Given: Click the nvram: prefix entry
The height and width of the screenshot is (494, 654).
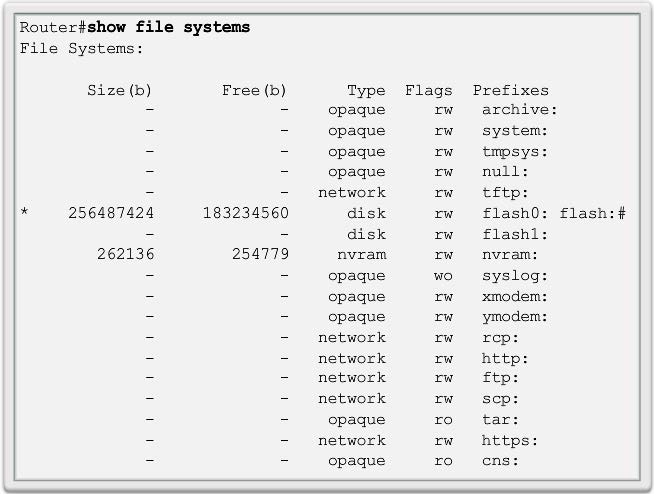Looking at the screenshot, I should [x=510, y=255].
